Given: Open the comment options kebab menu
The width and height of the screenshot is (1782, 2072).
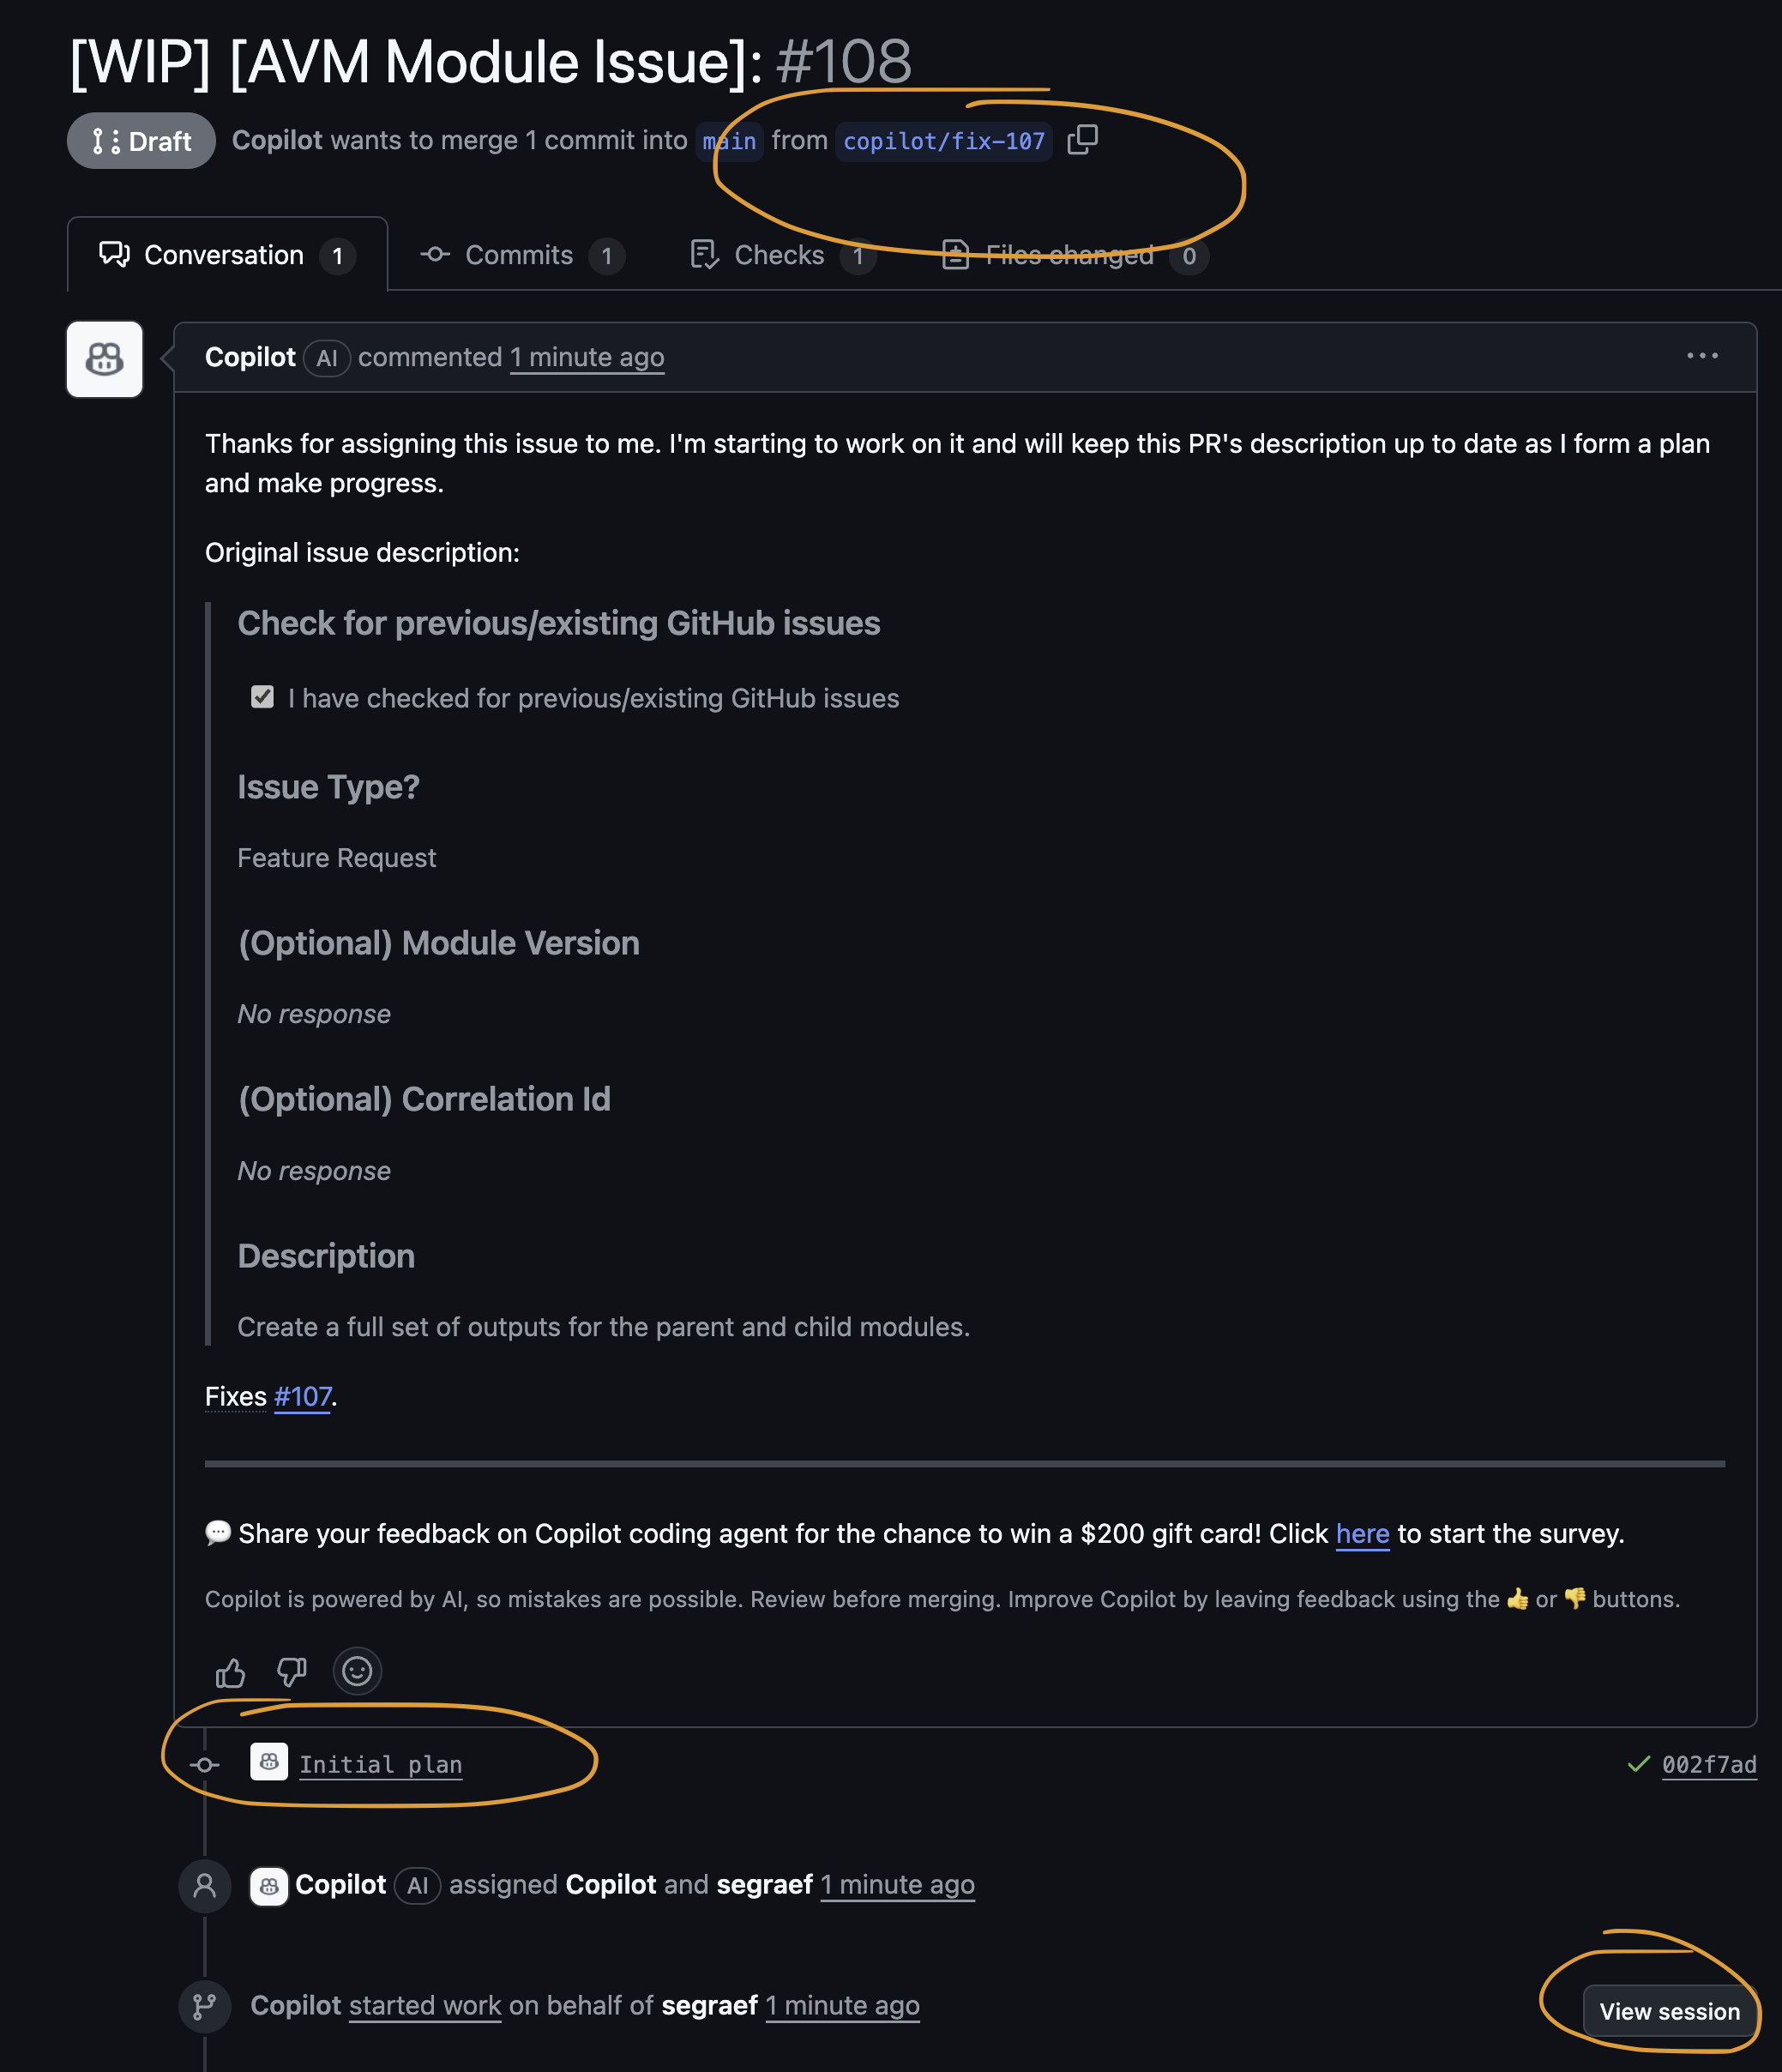Looking at the screenshot, I should click(1703, 356).
